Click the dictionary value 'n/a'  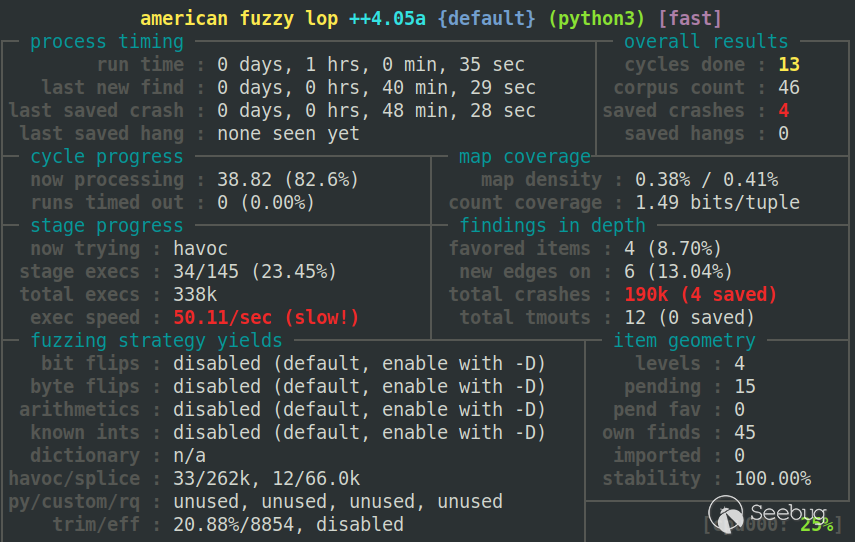tap(190, 455)
